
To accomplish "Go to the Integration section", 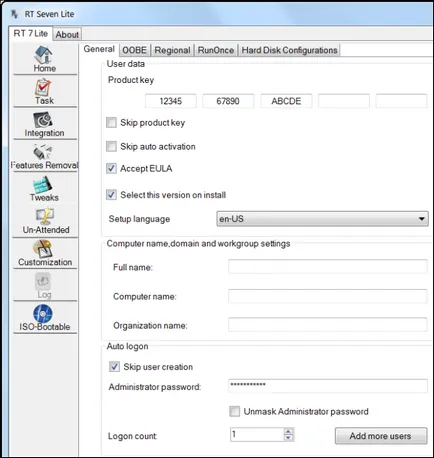I will pos(45,124).
